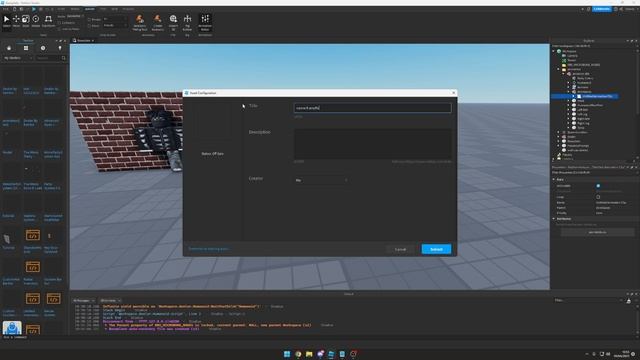Open the All Messages dropdown in Output

click(x=84, y=301)
